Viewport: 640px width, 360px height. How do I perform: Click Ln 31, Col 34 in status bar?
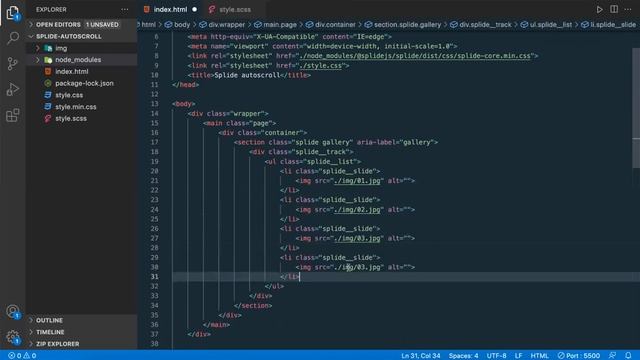coord(421,356)
